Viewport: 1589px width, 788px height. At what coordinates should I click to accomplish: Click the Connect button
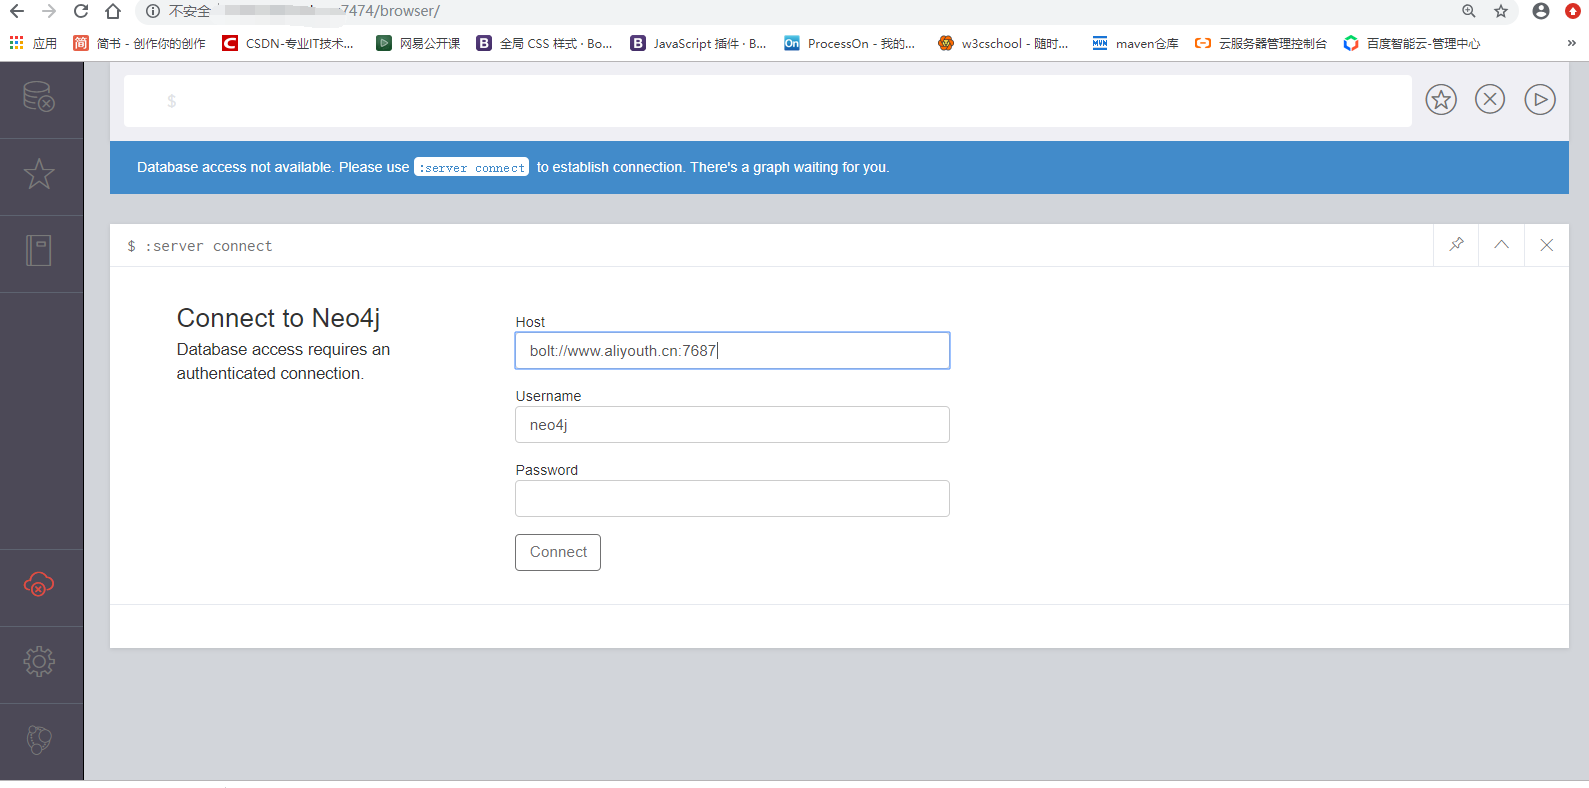[558, 552]
